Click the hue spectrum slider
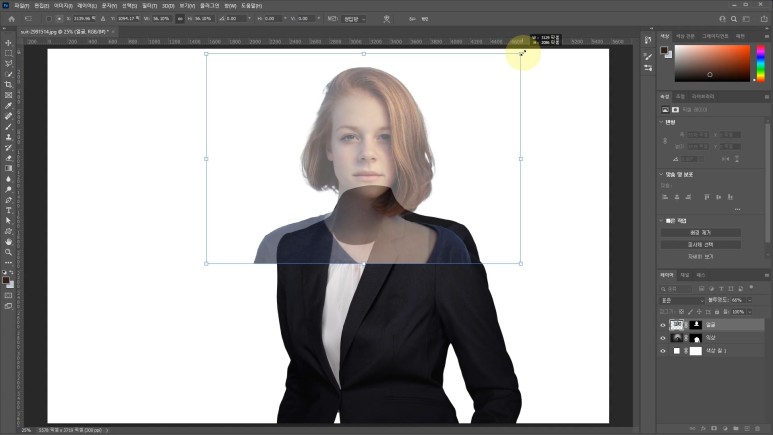773x435 pixels. pos(761,64)
